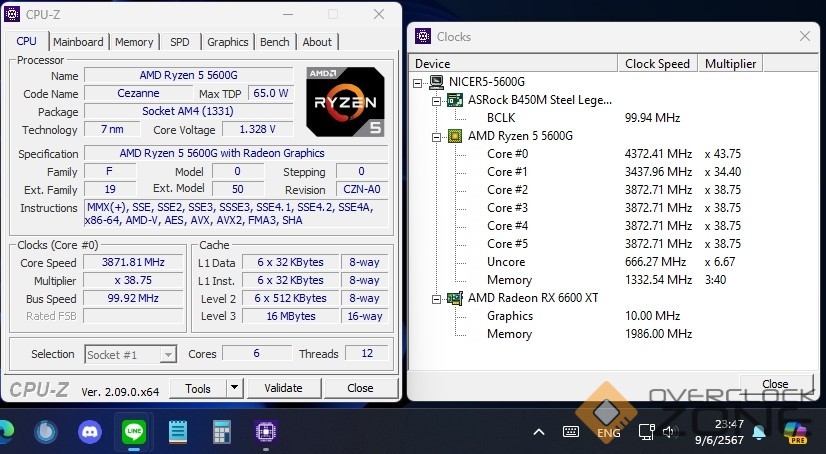The width and height of the screenshot is (826, 454).
Task: Click the CPU-Z taskbar icon
Action: click(266, 432)
